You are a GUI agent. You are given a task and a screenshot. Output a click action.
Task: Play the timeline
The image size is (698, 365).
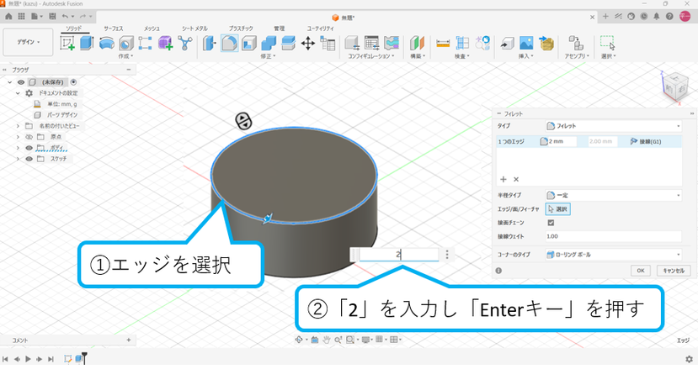click(28, 359)
